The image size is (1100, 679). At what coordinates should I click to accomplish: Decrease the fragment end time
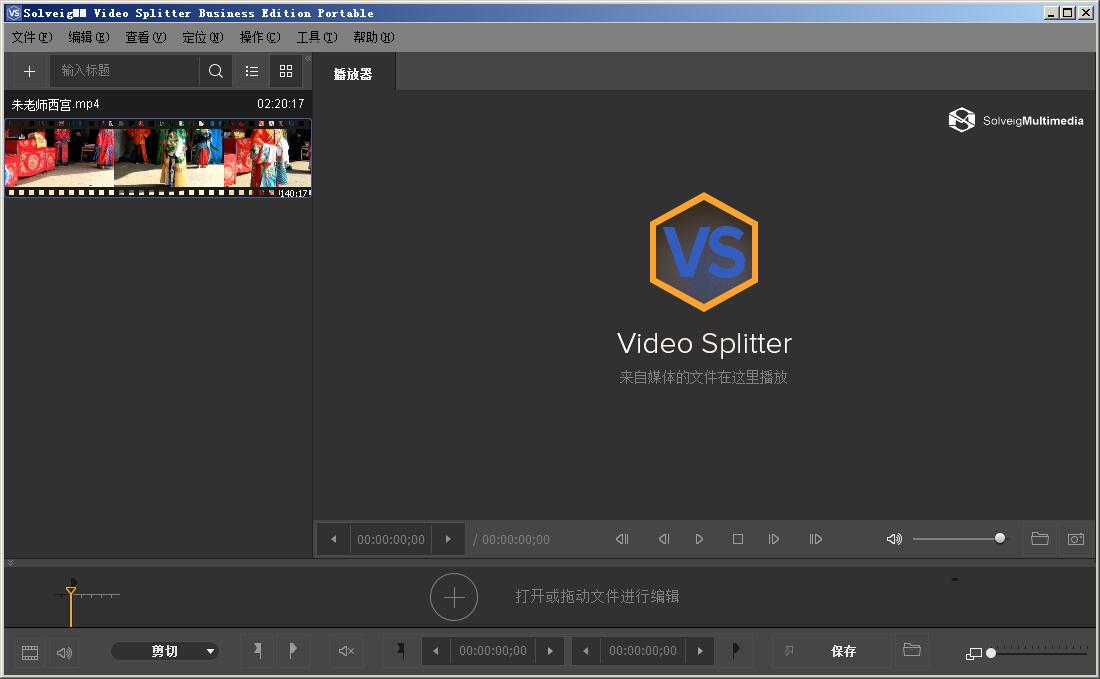586,651
